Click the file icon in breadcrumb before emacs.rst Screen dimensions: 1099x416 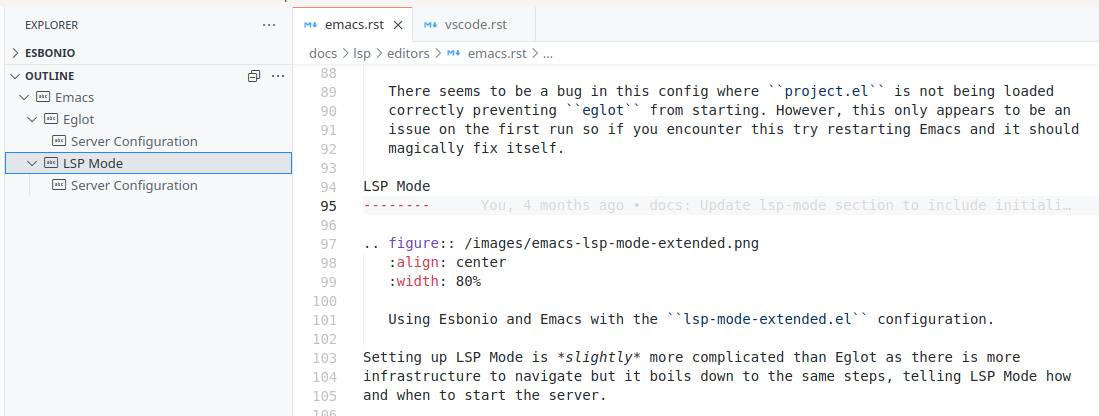(454, 53)
